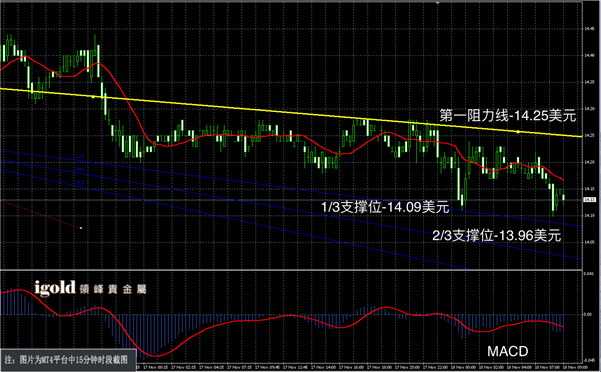Select the 14.30 price level on the axis

click(590, 109)
